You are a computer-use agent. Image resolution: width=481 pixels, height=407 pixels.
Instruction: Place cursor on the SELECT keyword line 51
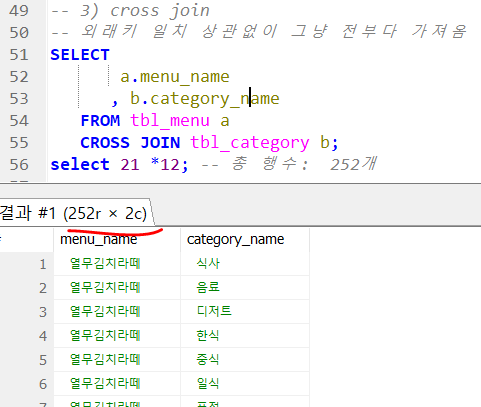[80, 55]
